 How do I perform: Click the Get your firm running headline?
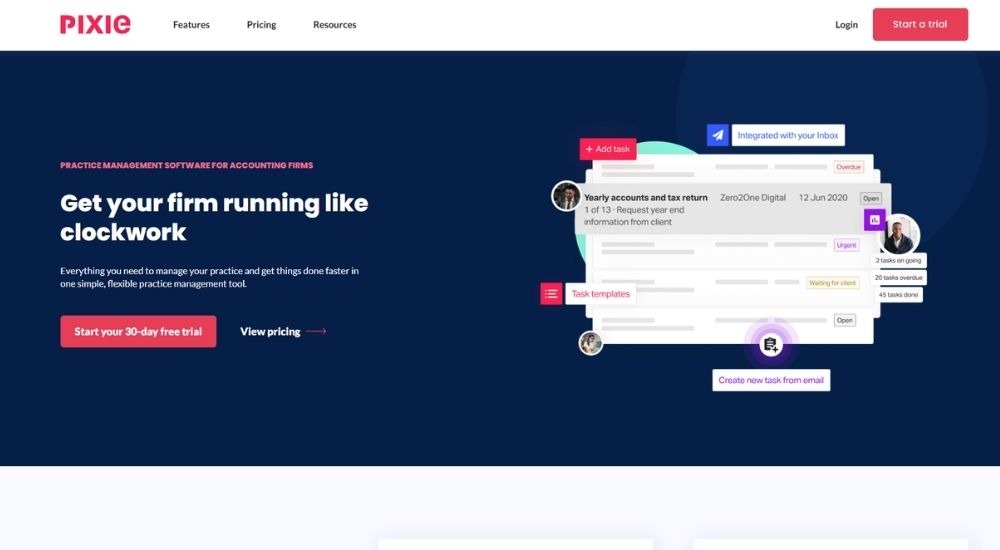click(214, 218)
